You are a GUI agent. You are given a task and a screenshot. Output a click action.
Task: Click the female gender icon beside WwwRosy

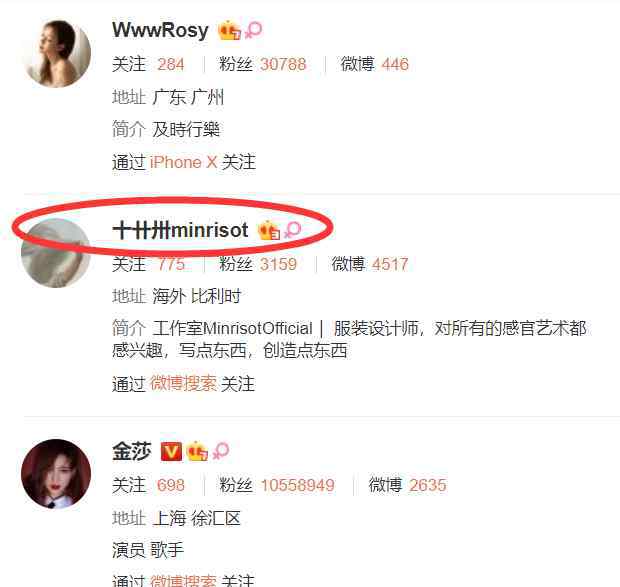click(253, 30)
